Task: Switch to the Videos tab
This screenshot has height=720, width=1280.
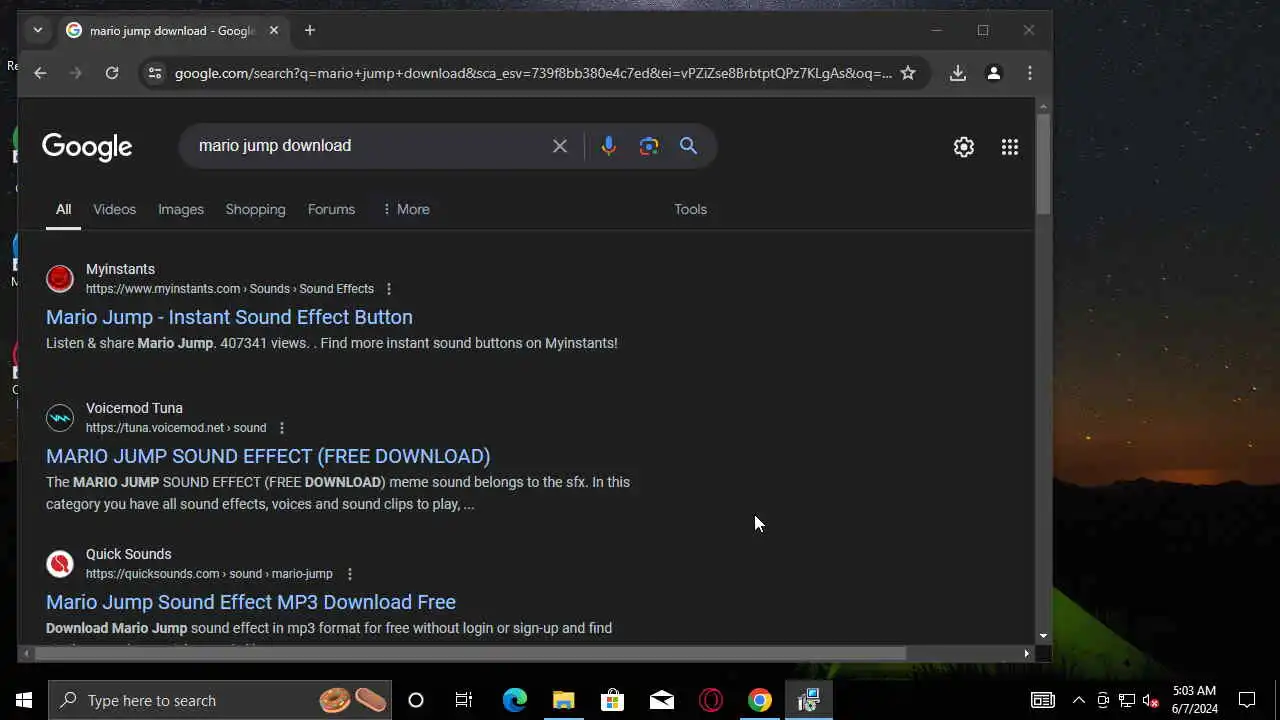Action: (114, 209)
